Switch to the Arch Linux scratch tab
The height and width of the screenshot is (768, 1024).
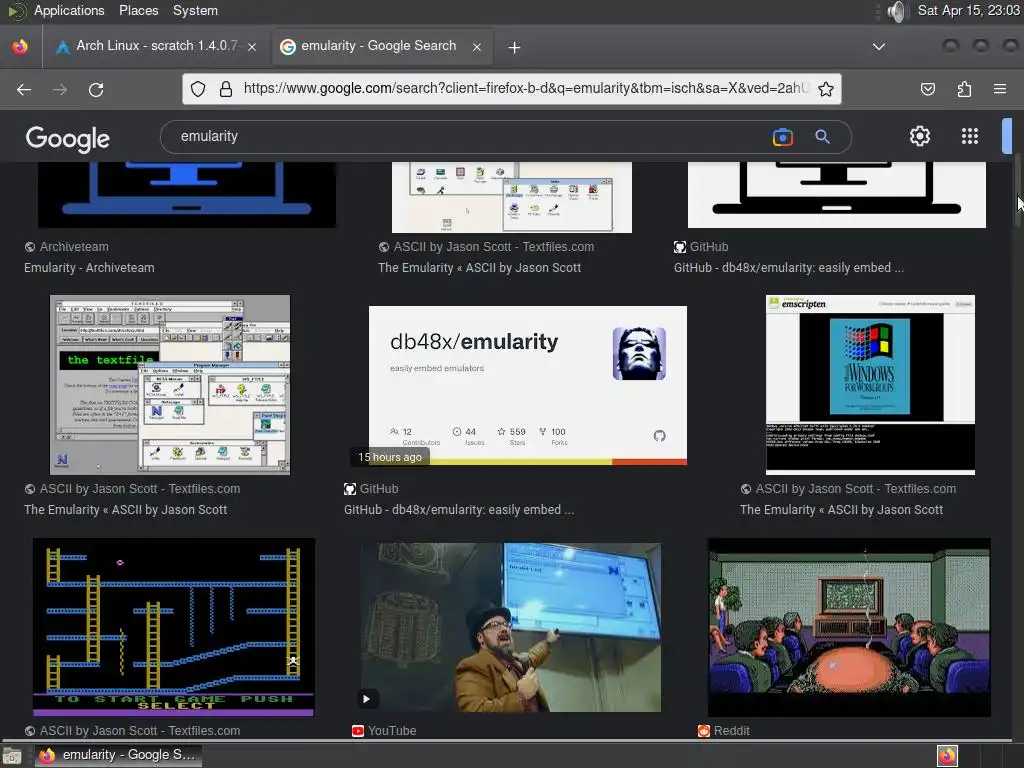click(x=155, y=46)
